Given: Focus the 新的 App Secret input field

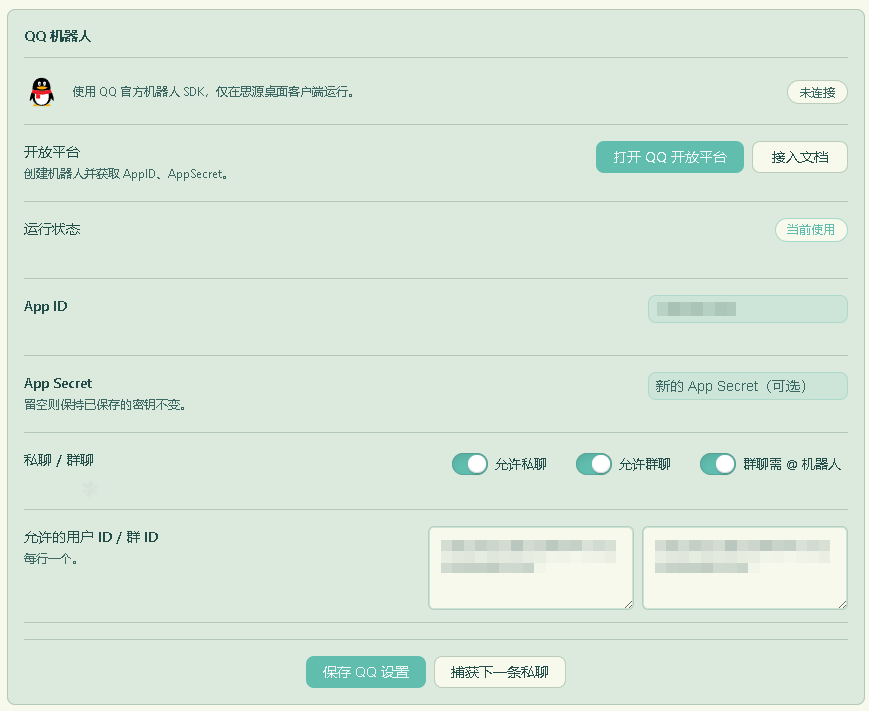Looking at the screenshot, I should pyautogui.click(x=748, y=386).
